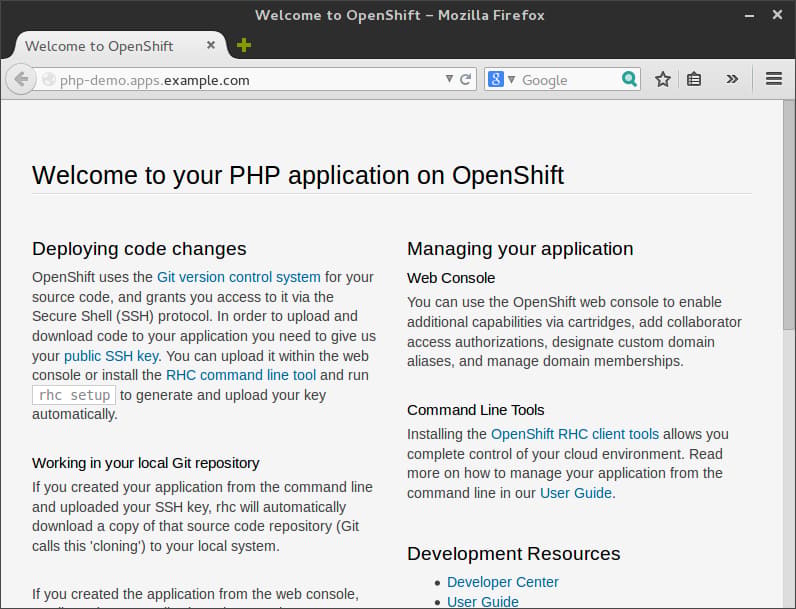Viewport: 796px width, 609px height.
Task: Click the Web Console subheading
Action: 451,278
